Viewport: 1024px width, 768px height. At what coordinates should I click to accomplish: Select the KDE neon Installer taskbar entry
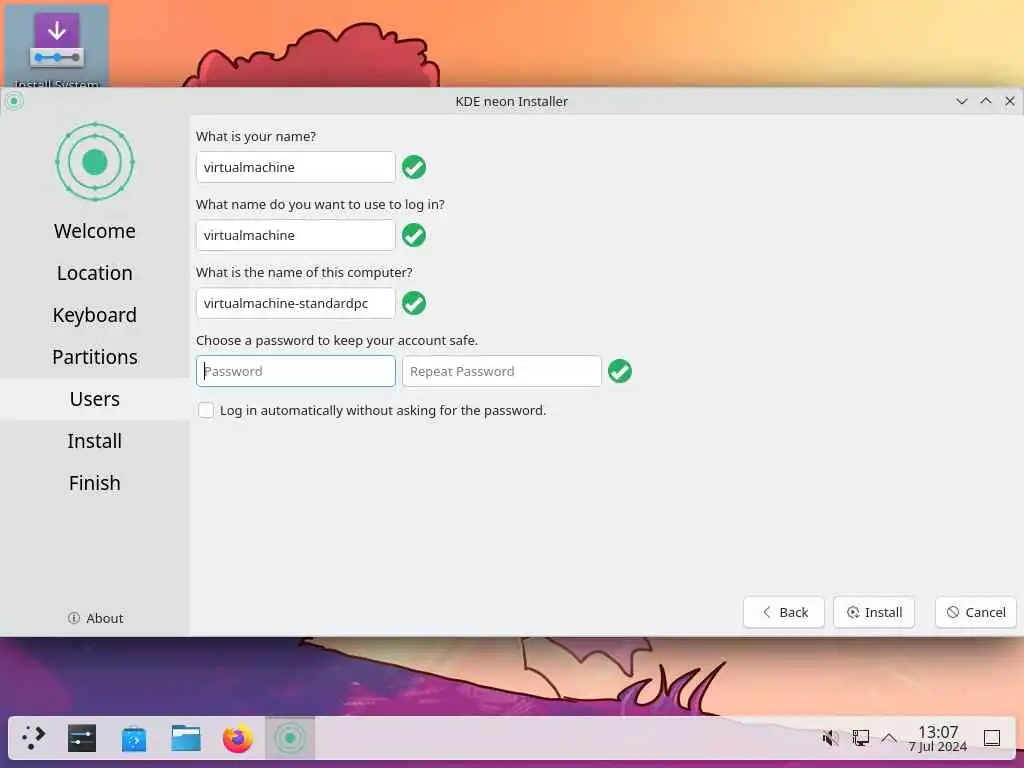pyautogui.click(x=290, y=738)
